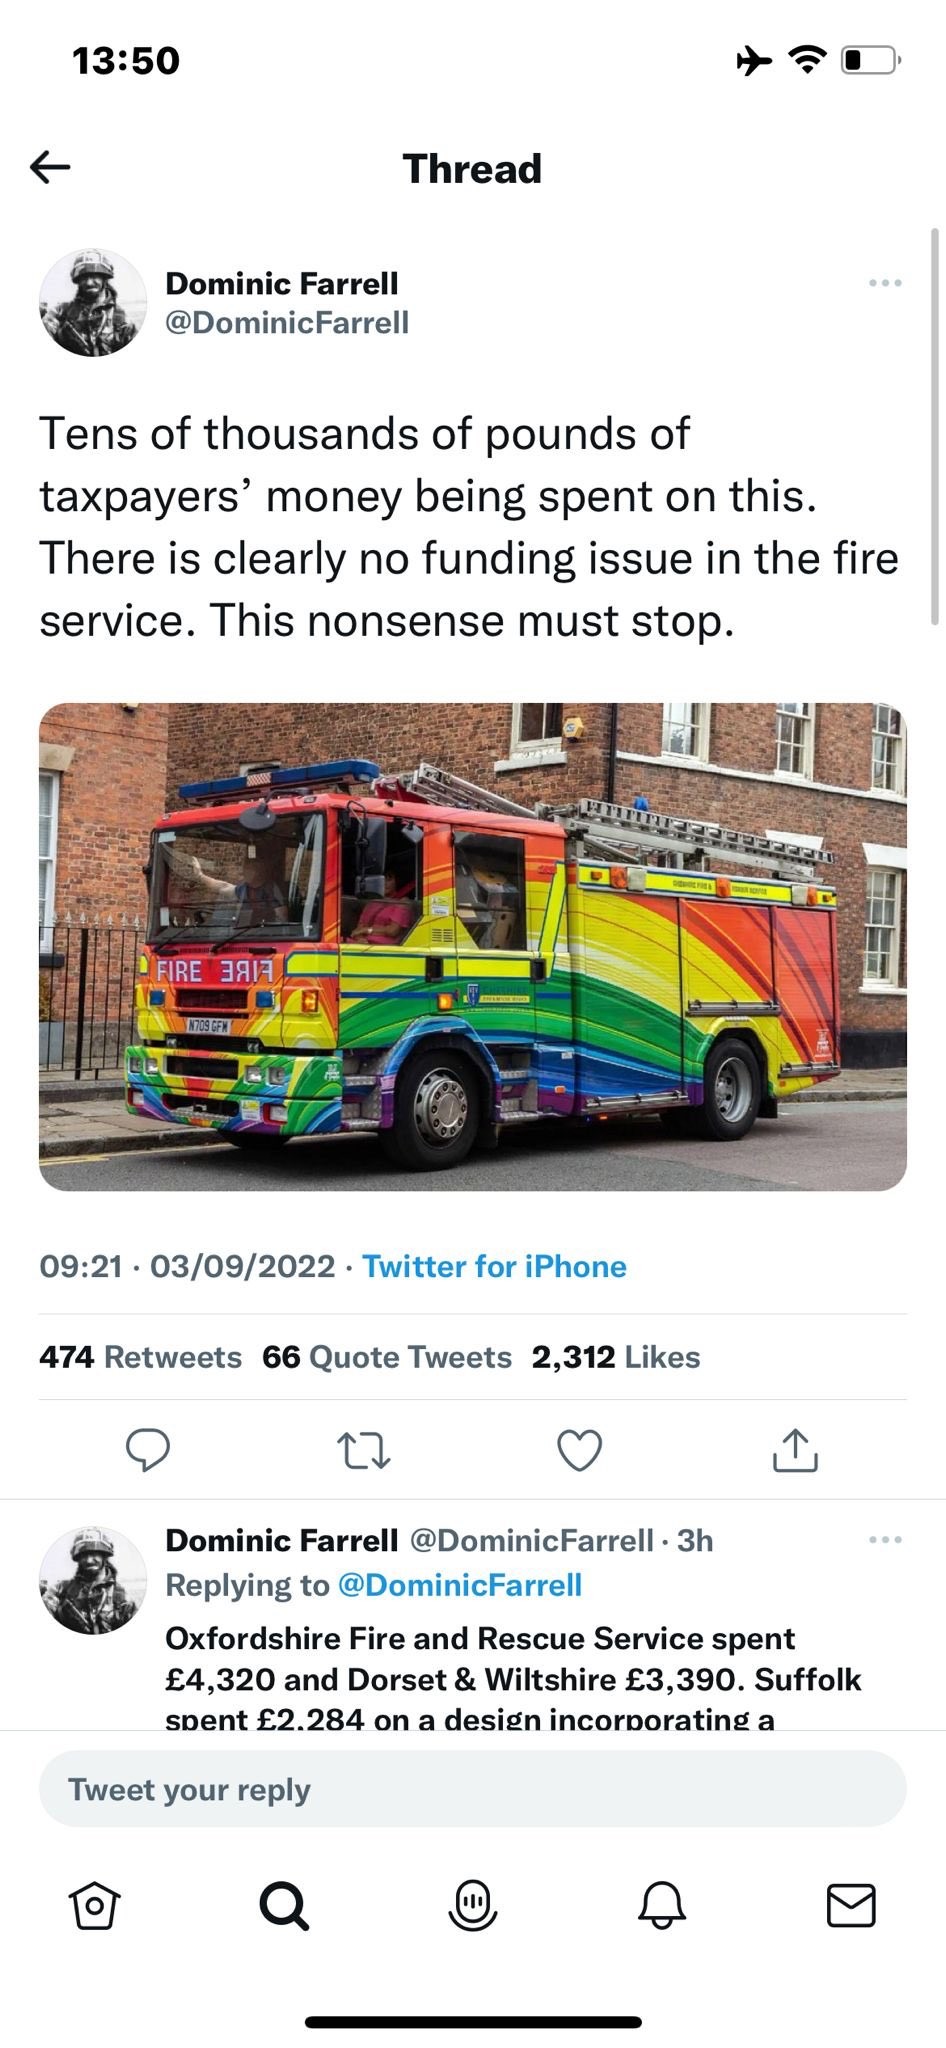Screen dimensions: 946x2048
Task: Open the Spaces microphone icon
Action: pyautogui.click(x=473, y=1905)
